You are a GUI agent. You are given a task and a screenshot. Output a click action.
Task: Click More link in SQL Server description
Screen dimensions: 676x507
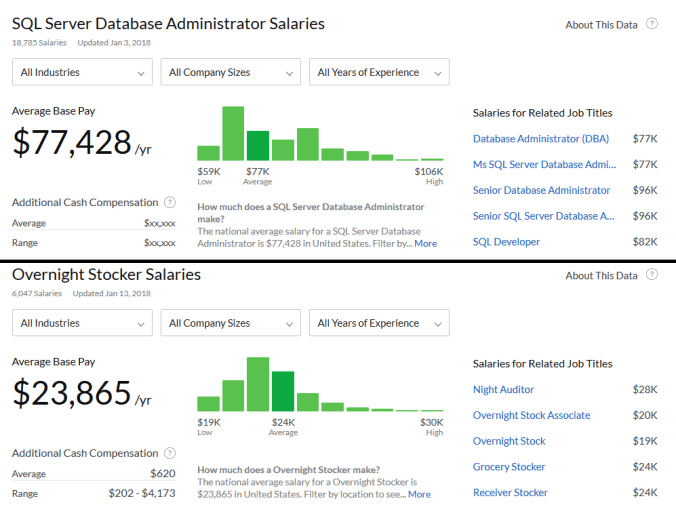(425, 243)
